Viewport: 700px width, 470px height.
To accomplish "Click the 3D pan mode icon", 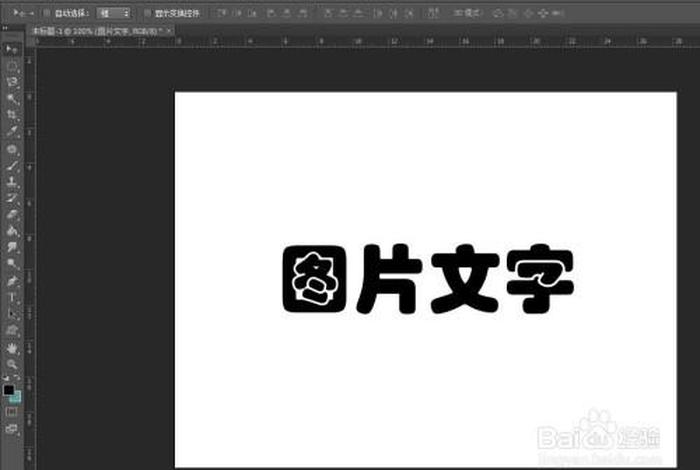I will pos(528,13).
